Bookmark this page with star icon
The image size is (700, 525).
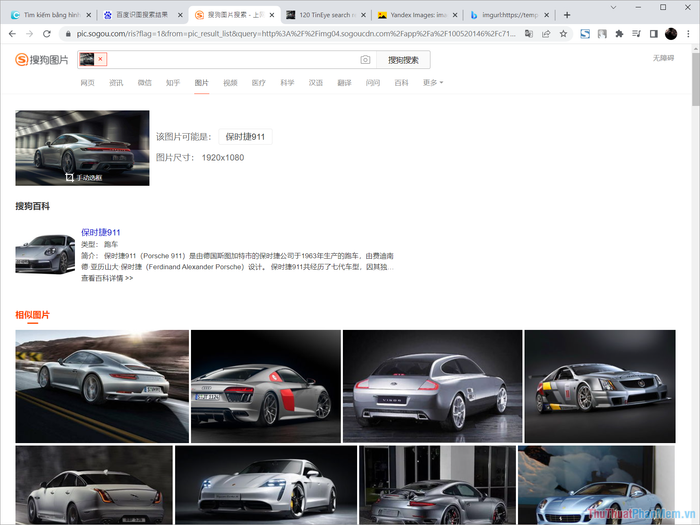point(563,34)
